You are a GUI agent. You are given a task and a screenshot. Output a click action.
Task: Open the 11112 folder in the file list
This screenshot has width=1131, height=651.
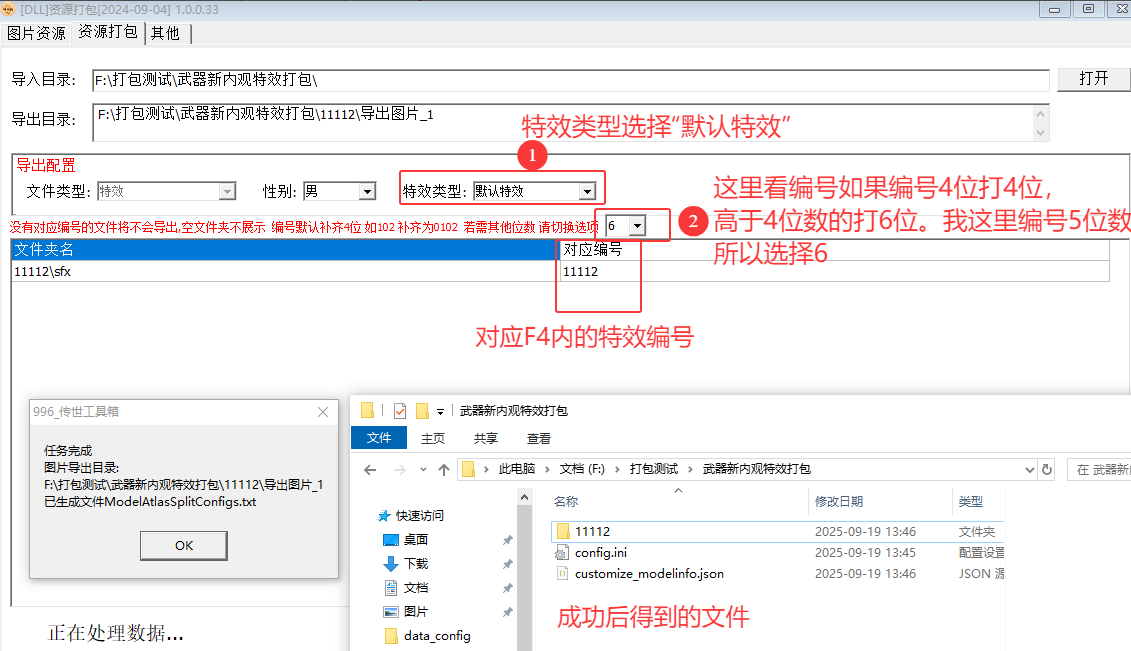pyautogui.click(x=592, y=531)
